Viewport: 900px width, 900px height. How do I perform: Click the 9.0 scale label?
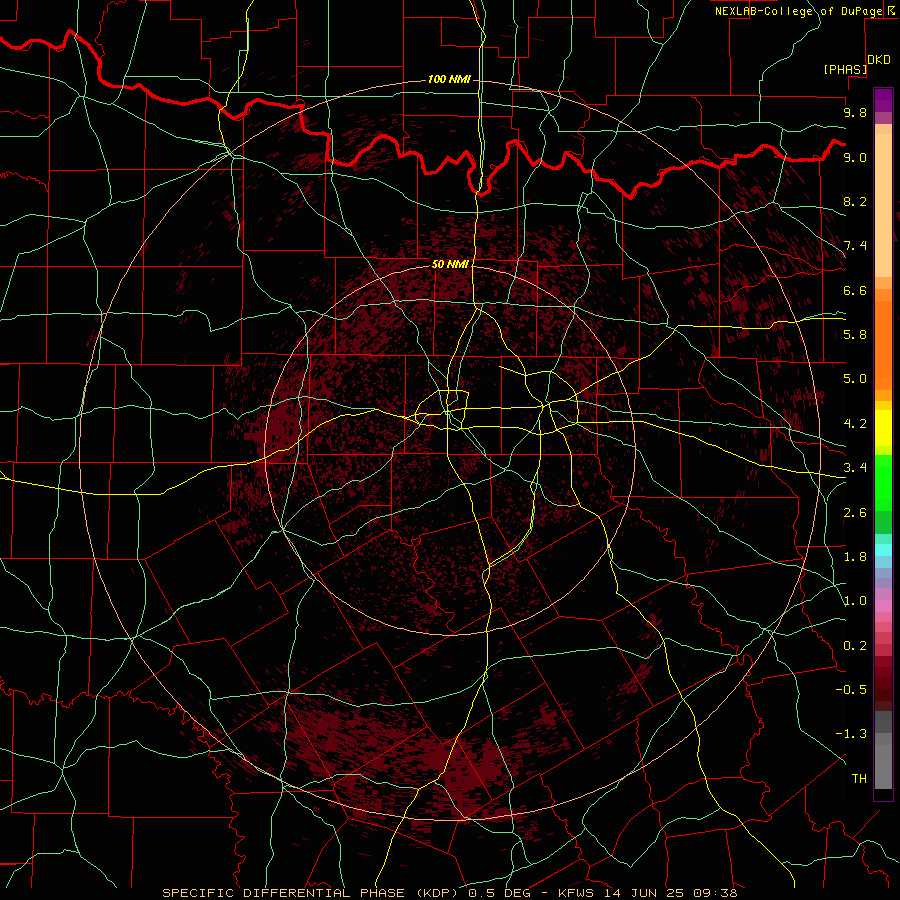click(x=855, y=157)
